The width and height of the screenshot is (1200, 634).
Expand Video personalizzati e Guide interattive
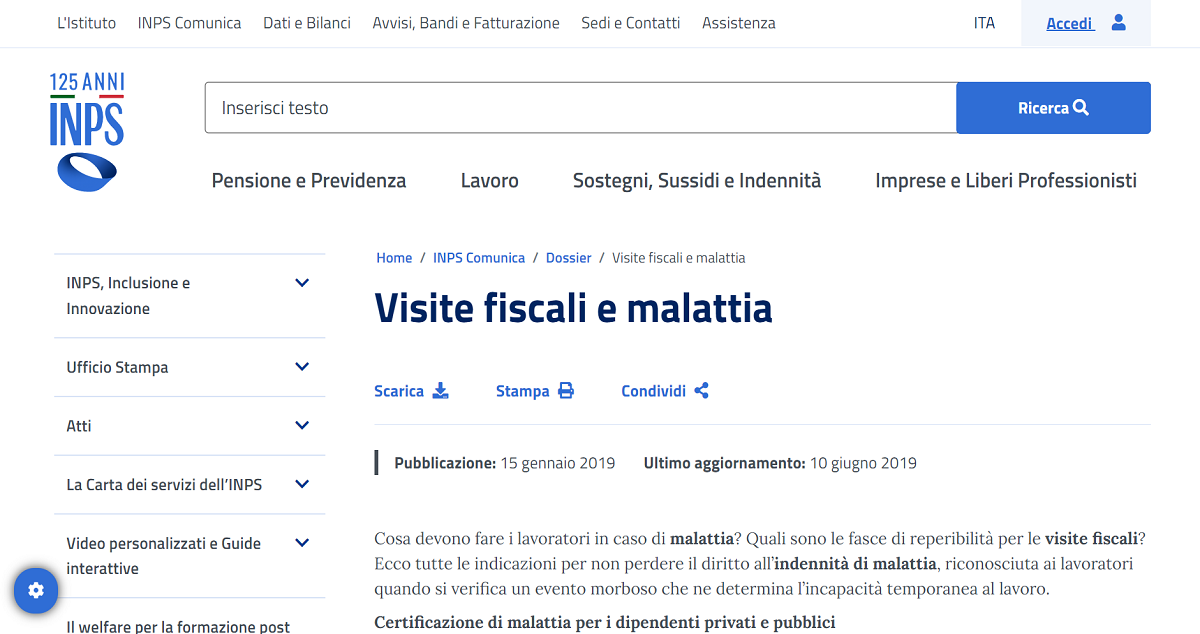click(x=302, y=543)
